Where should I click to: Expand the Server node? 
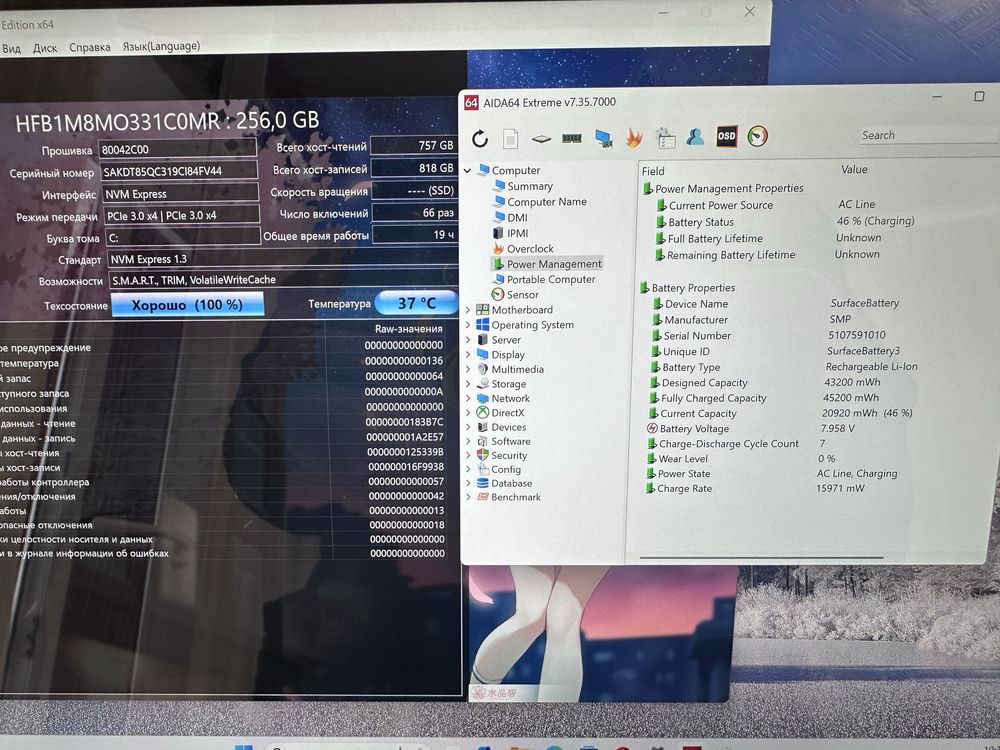[x=467, y=340]
